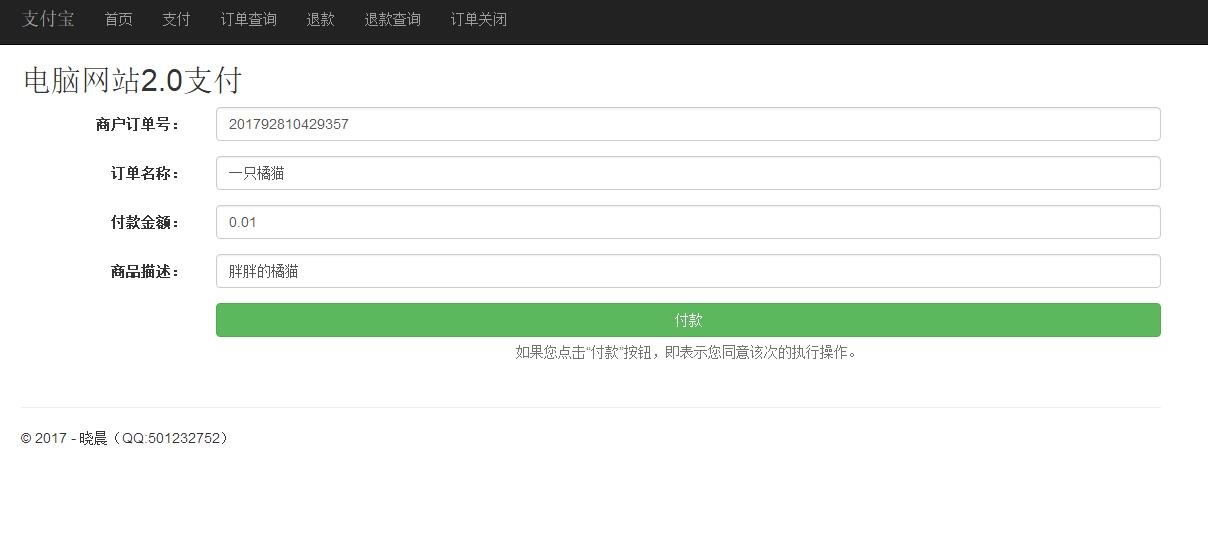The height and width of the screenshot is (555, 1208).
Task: Go to 退款查询 page
Action: pos(392,19)
